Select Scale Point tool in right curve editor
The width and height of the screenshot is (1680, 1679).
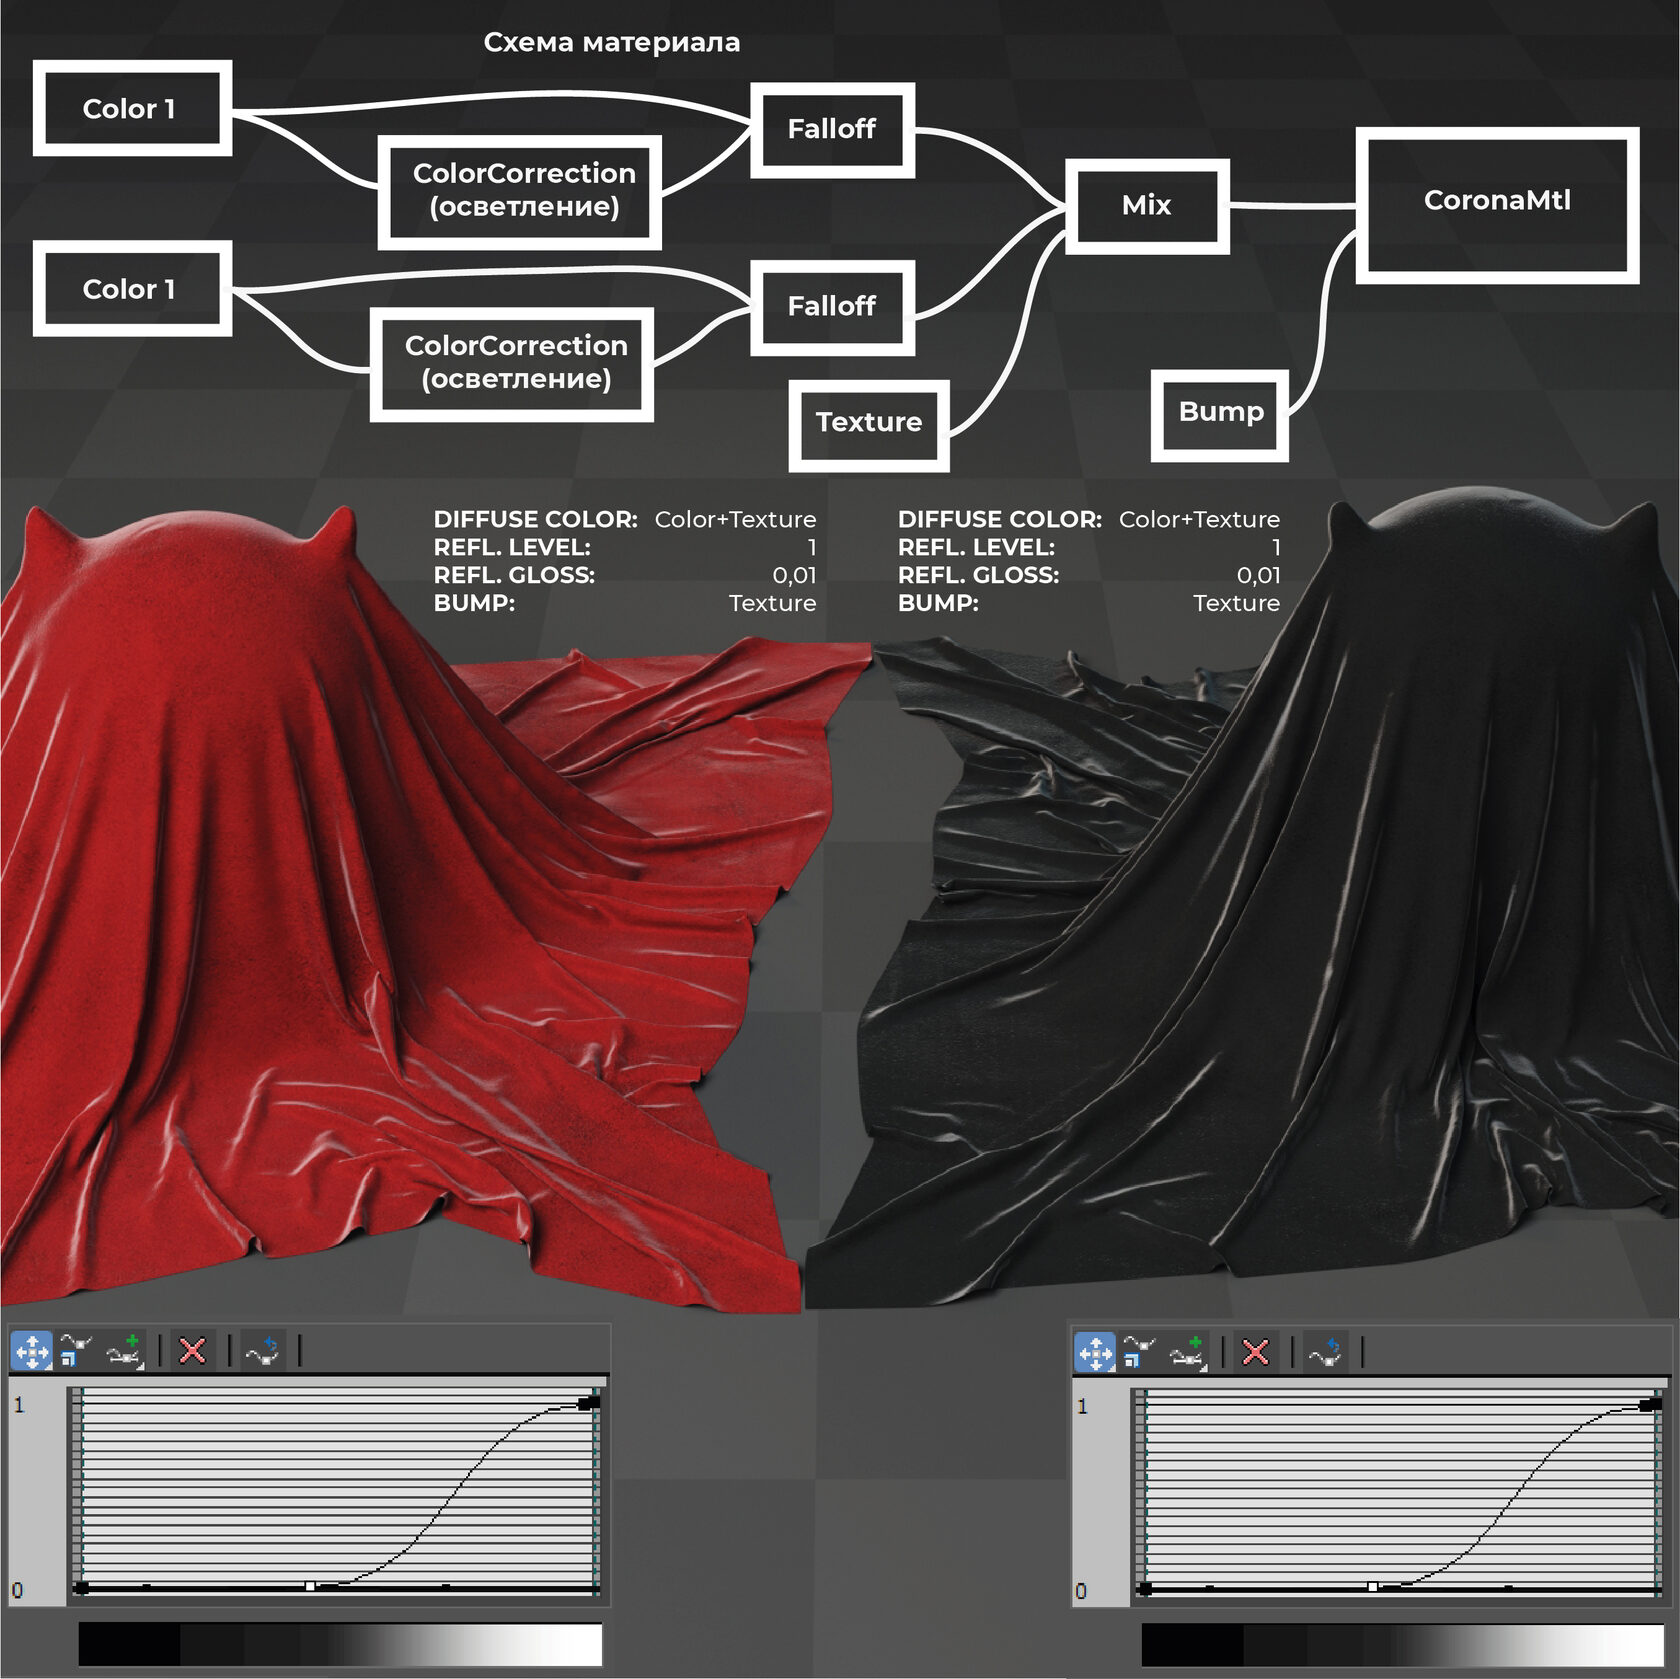pos(1139,1352)
